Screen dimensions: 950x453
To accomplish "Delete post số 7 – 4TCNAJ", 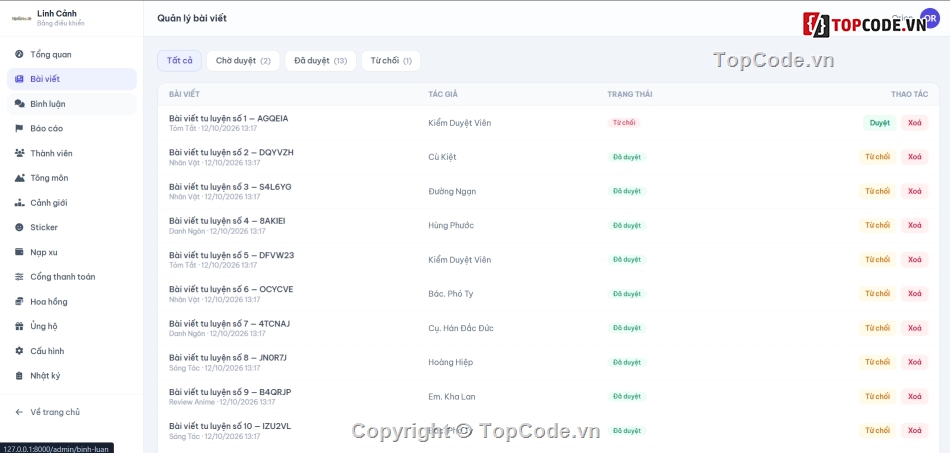I will pos(915,328).
